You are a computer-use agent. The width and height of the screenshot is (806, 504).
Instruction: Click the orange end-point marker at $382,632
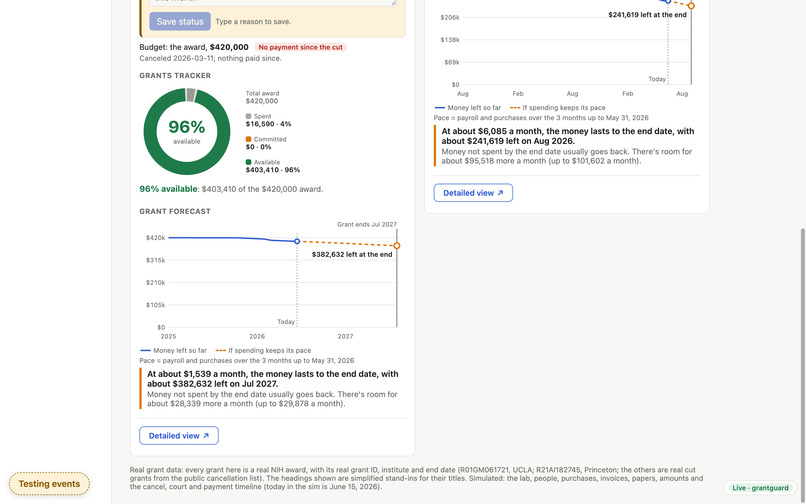point(396,246)
